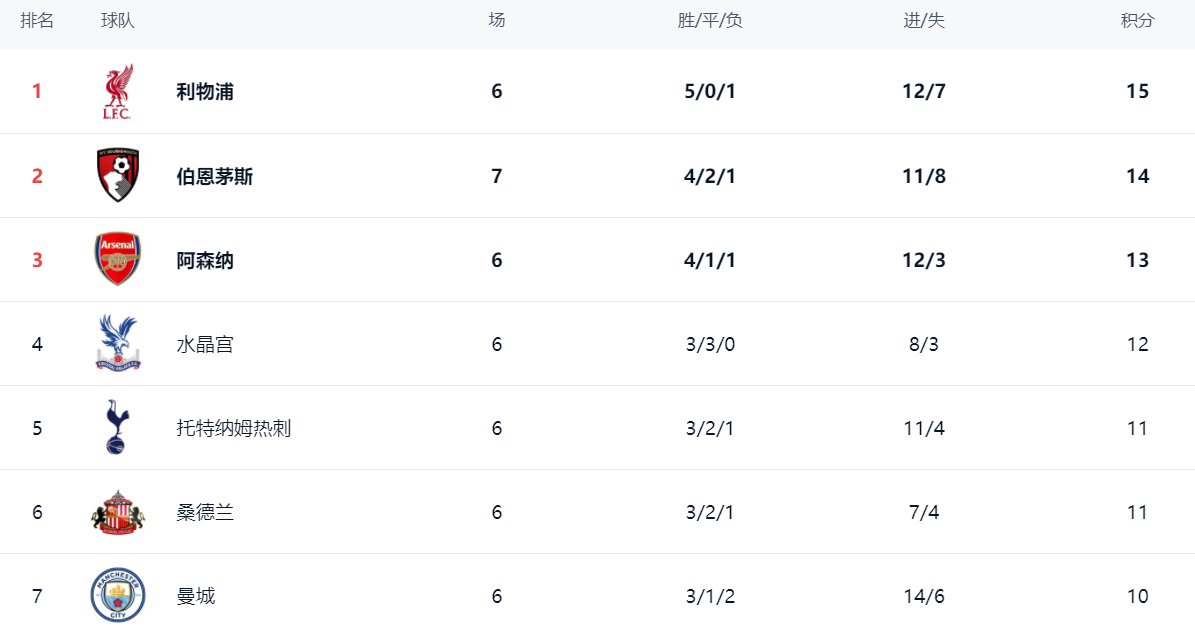
Task: Click the Crystal Palace eagle crest
Action: click(117, 344)
